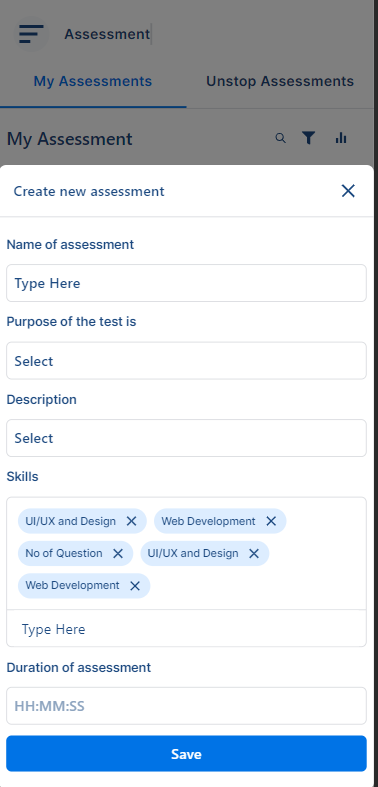
Task: Open the Purpose of the test Select dropdown
Action: coord(186,361)
